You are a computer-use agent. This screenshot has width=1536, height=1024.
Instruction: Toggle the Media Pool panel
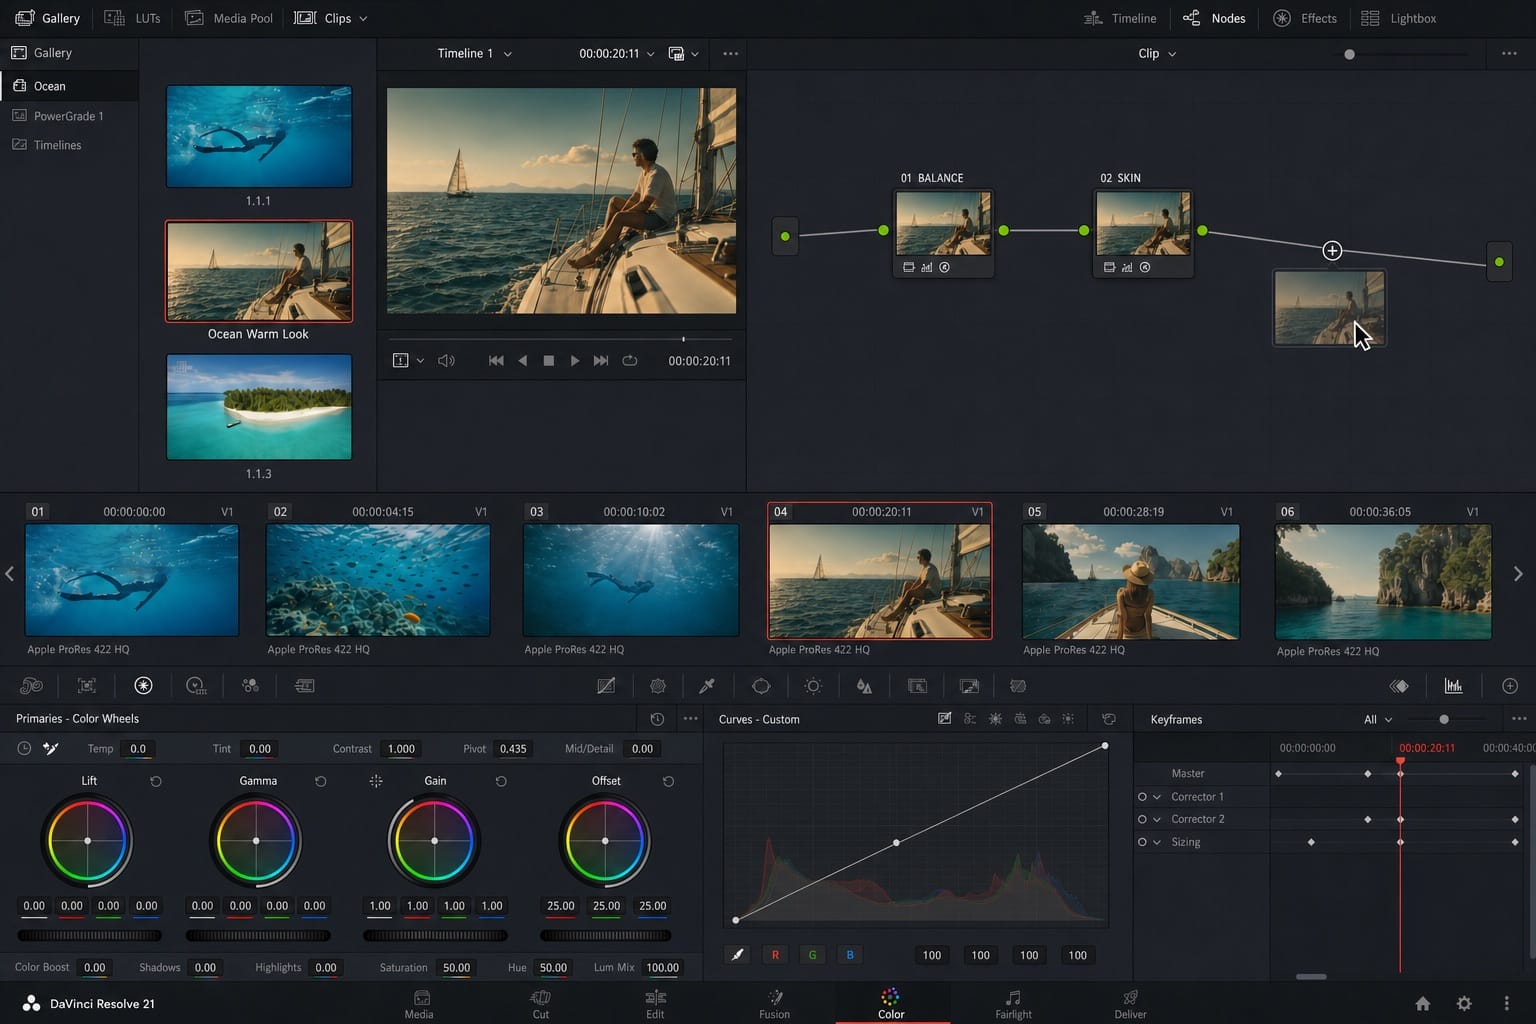[229, 18]
